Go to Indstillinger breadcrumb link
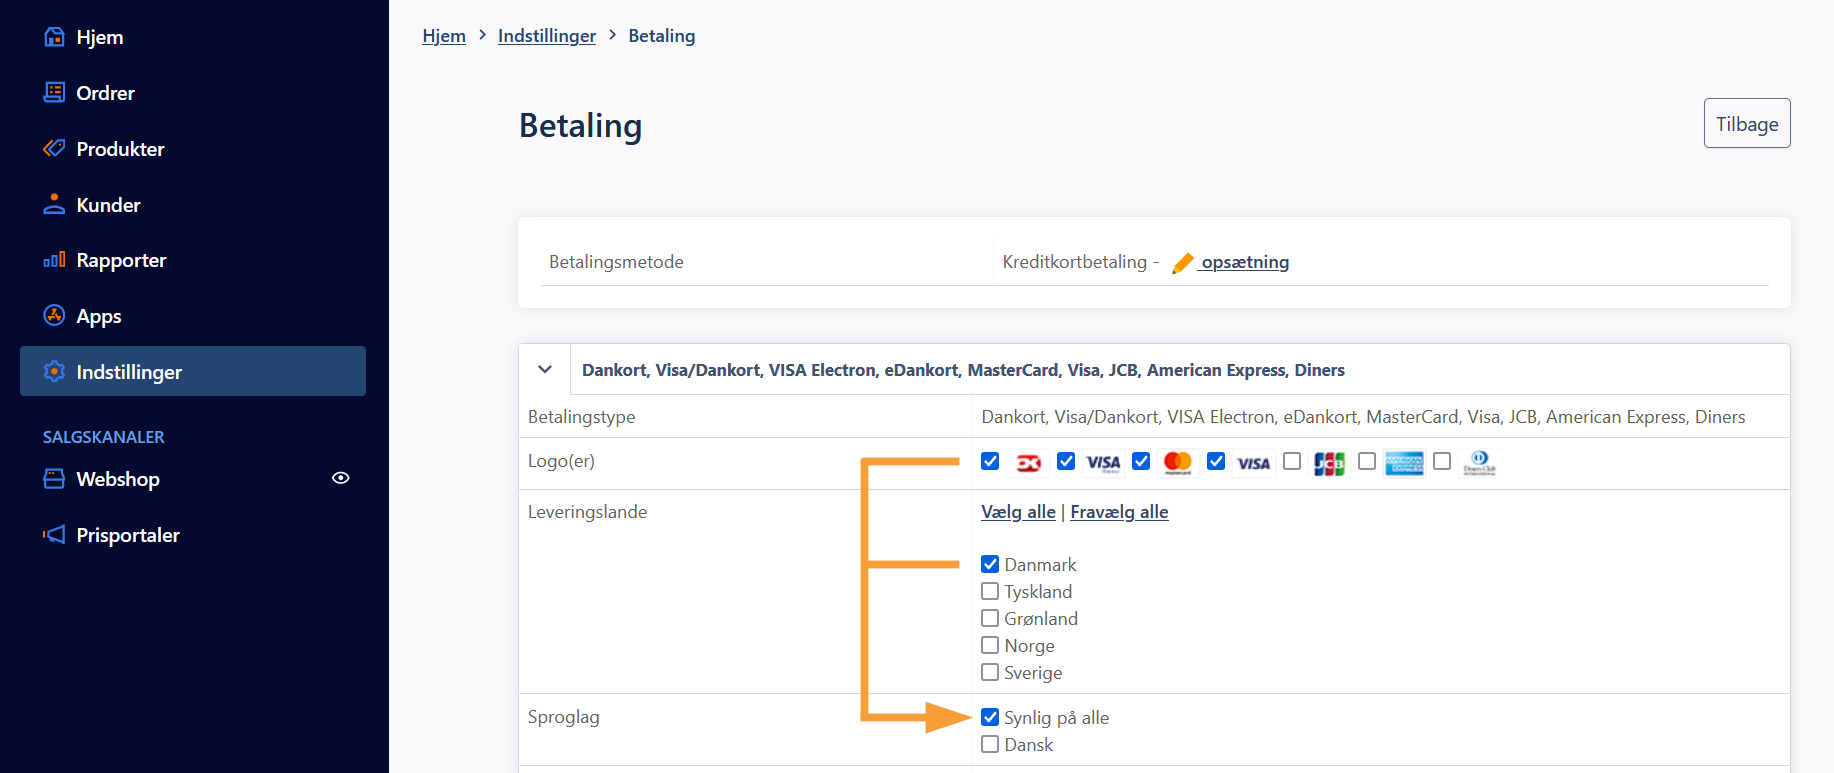Viewport: 1834px width, 773px height. point(547,36)
